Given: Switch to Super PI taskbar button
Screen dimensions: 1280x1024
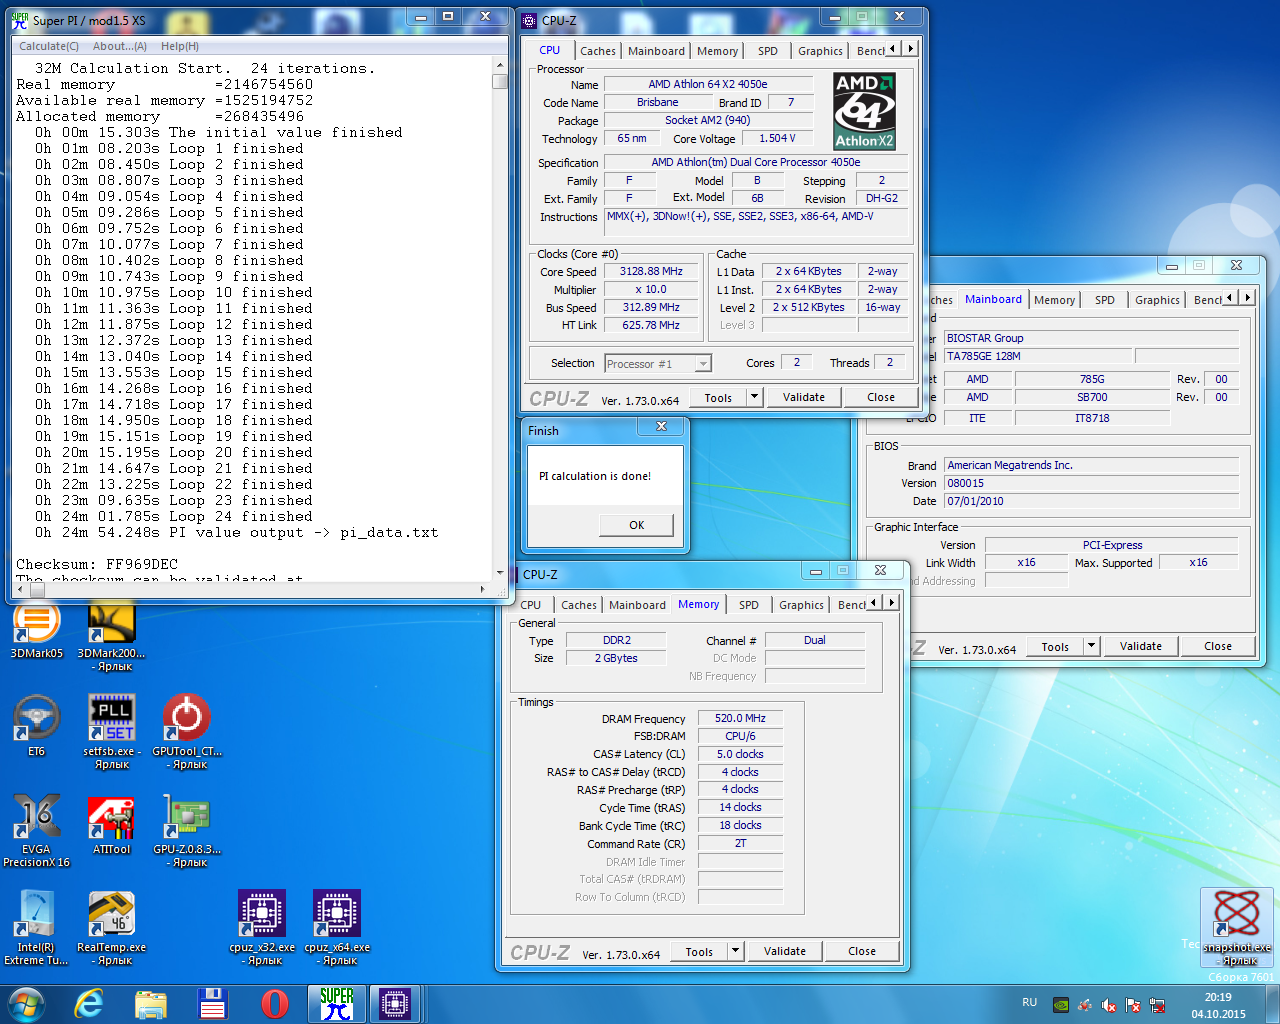Looking at the screenshot, I should click(x=337, y=1004).
